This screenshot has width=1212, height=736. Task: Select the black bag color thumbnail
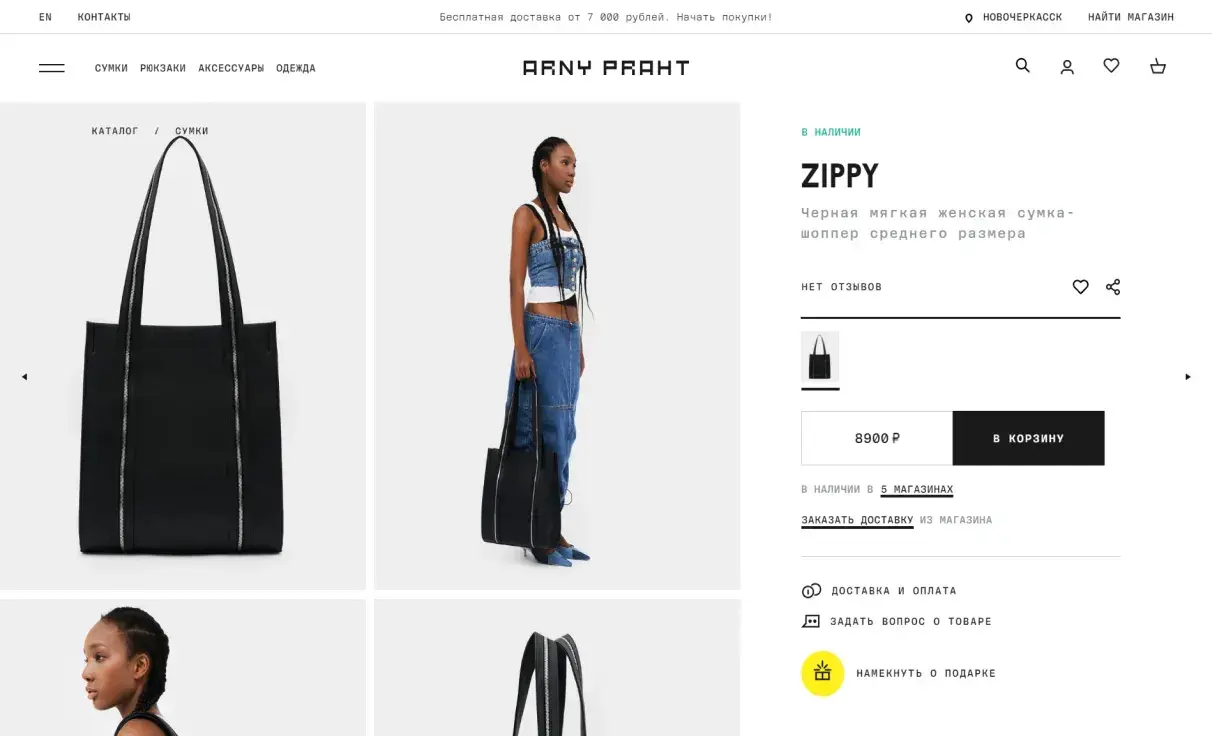tap(820, 358)
